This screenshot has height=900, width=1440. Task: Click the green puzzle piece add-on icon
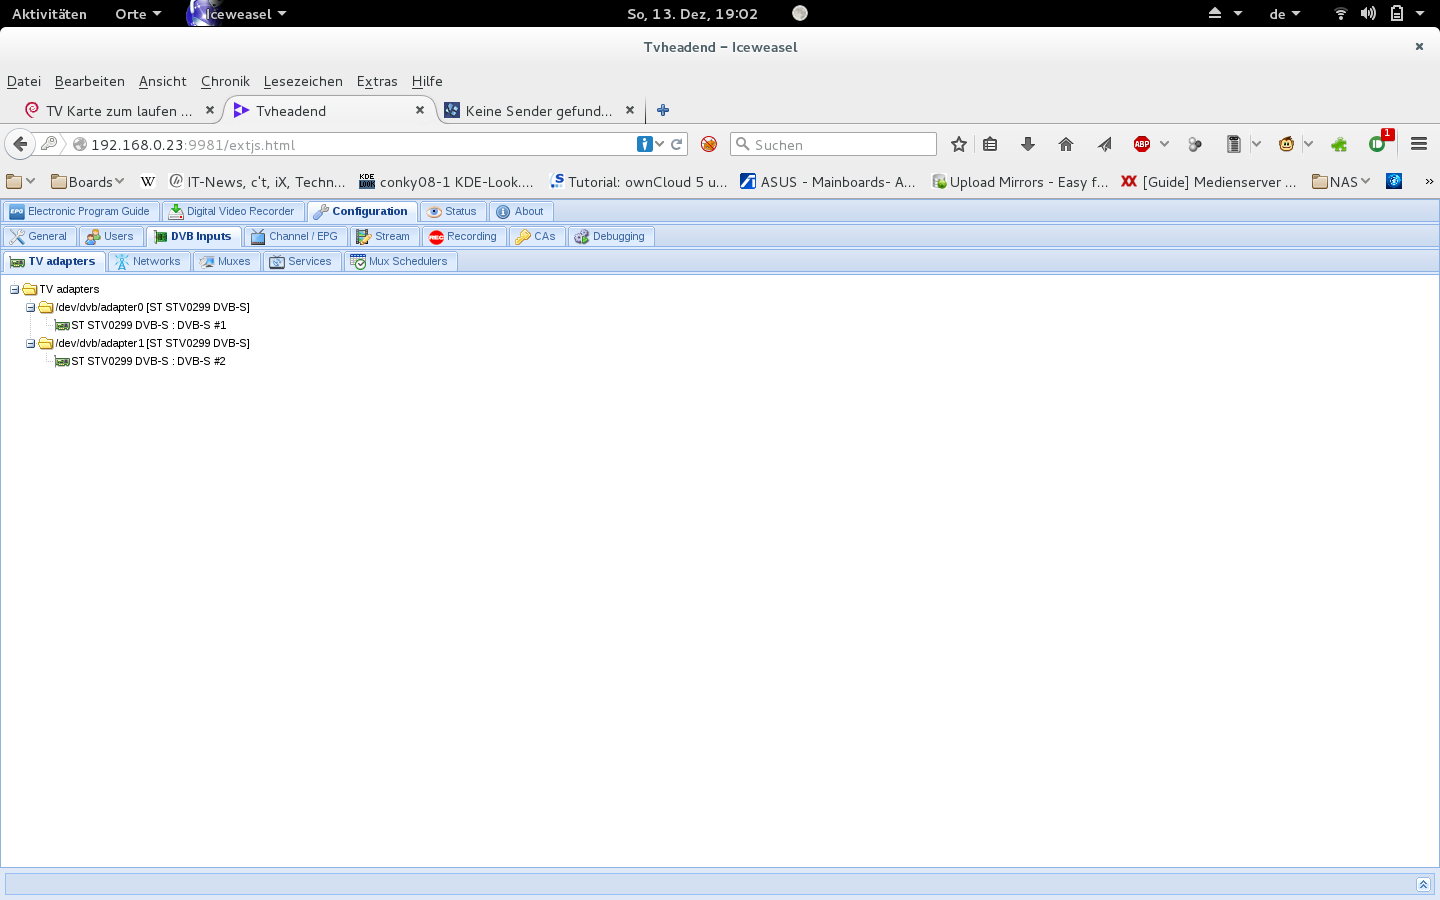pos(1339,144)
